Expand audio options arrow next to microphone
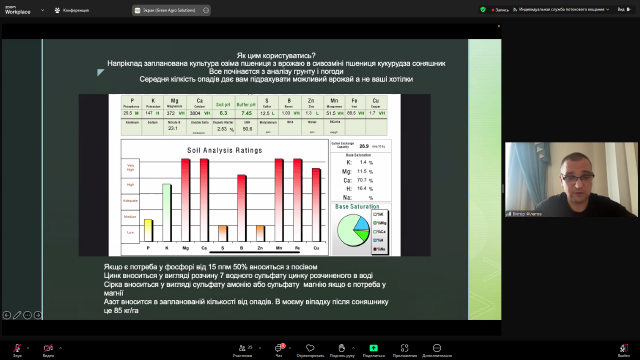This screenshot has height=360, width=640. [x=28, y=348]
